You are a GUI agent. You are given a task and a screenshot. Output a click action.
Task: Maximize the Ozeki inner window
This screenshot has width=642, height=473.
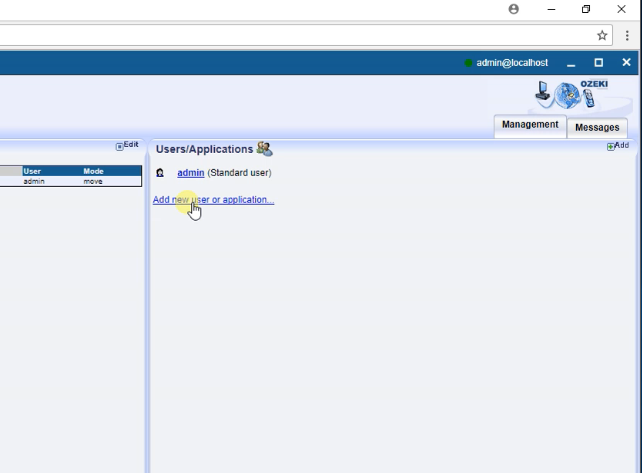[x=599, y=63]
